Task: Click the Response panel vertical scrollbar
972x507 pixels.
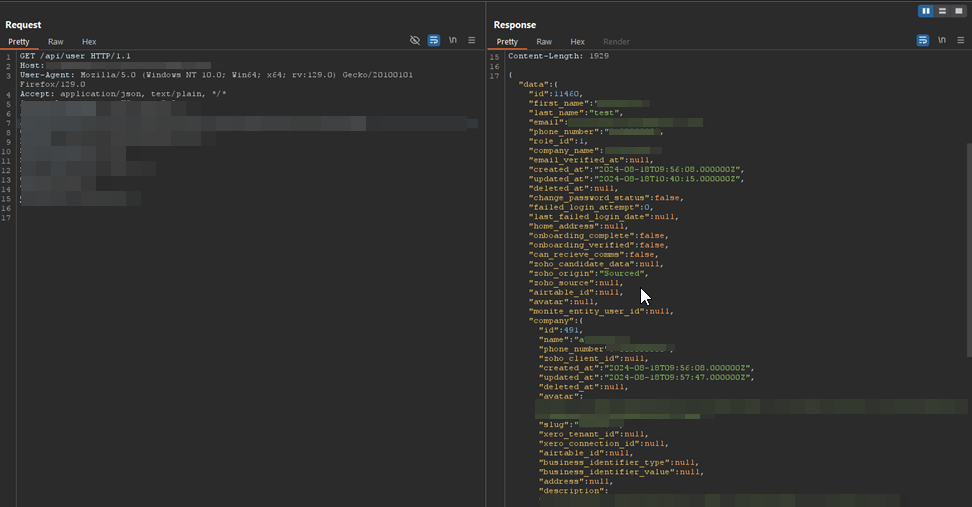Action: [967, 250]
